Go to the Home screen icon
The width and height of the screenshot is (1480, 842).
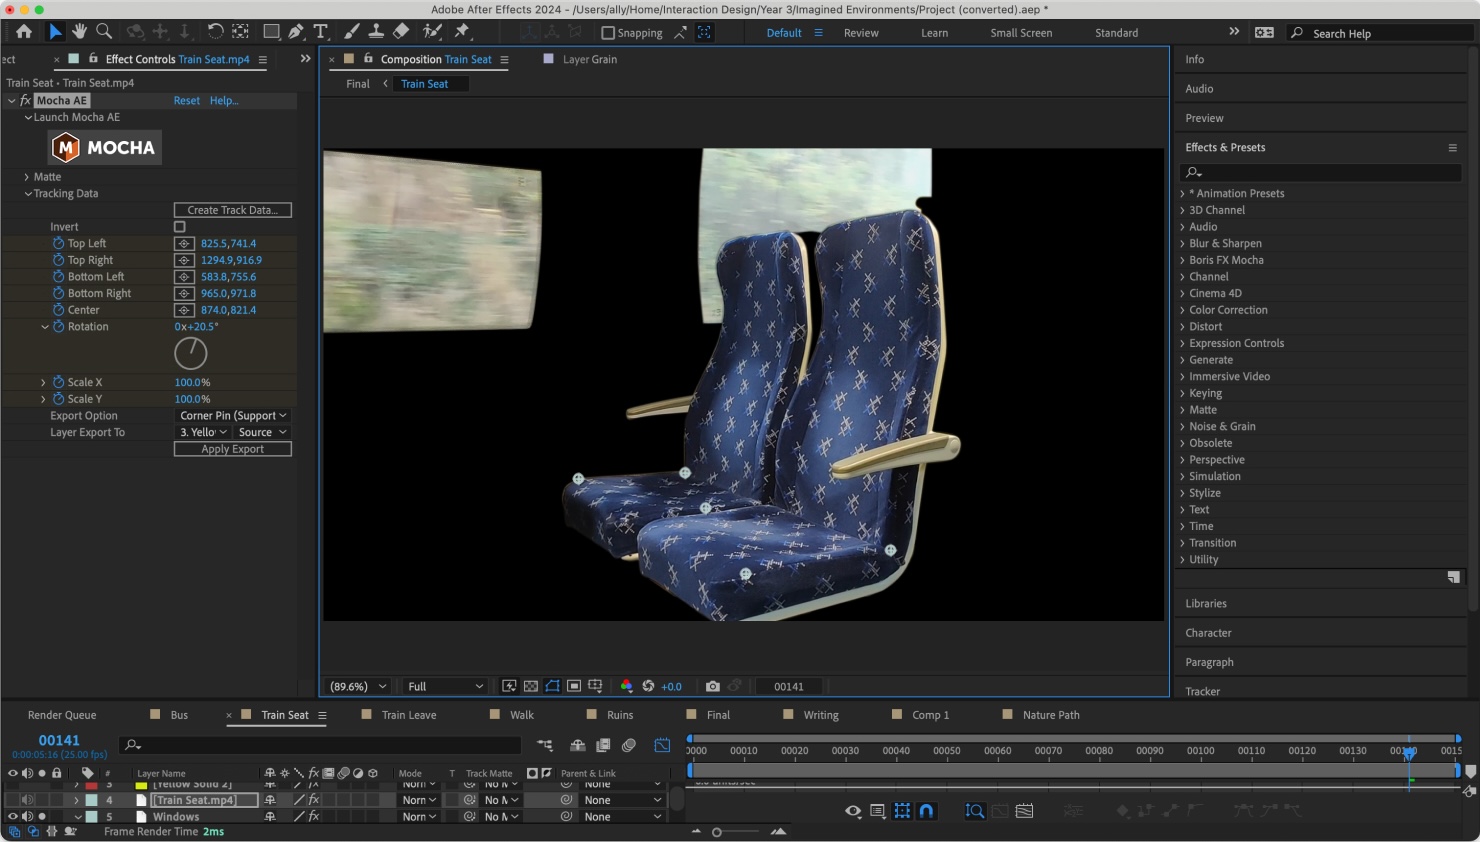point(24,32)
